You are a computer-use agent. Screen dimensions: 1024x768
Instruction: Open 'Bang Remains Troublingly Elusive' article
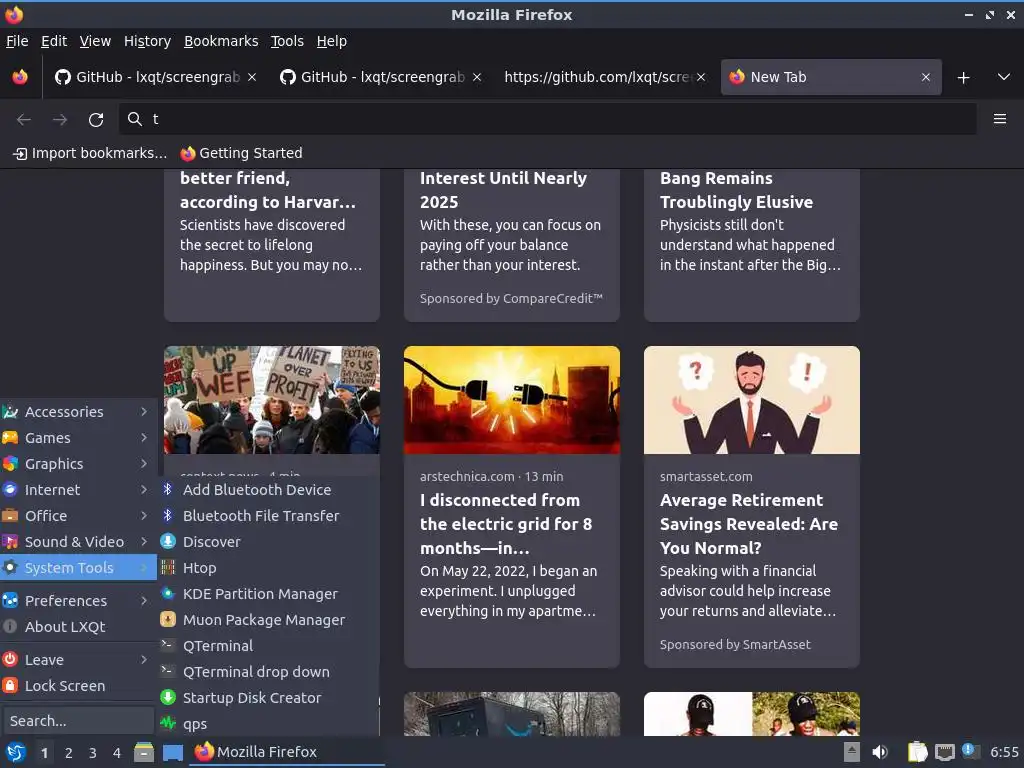736,190
